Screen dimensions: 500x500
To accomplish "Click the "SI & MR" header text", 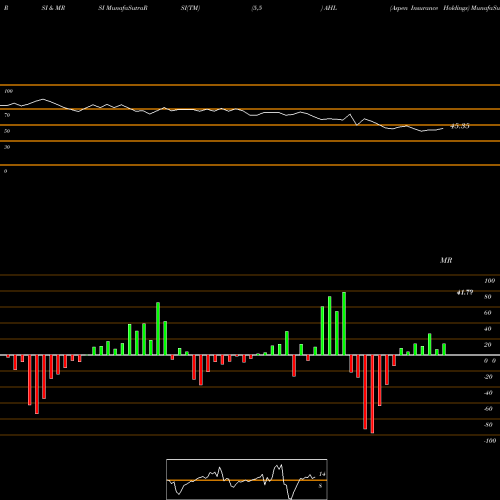I will pyautogui.click(x=53, y=8).
